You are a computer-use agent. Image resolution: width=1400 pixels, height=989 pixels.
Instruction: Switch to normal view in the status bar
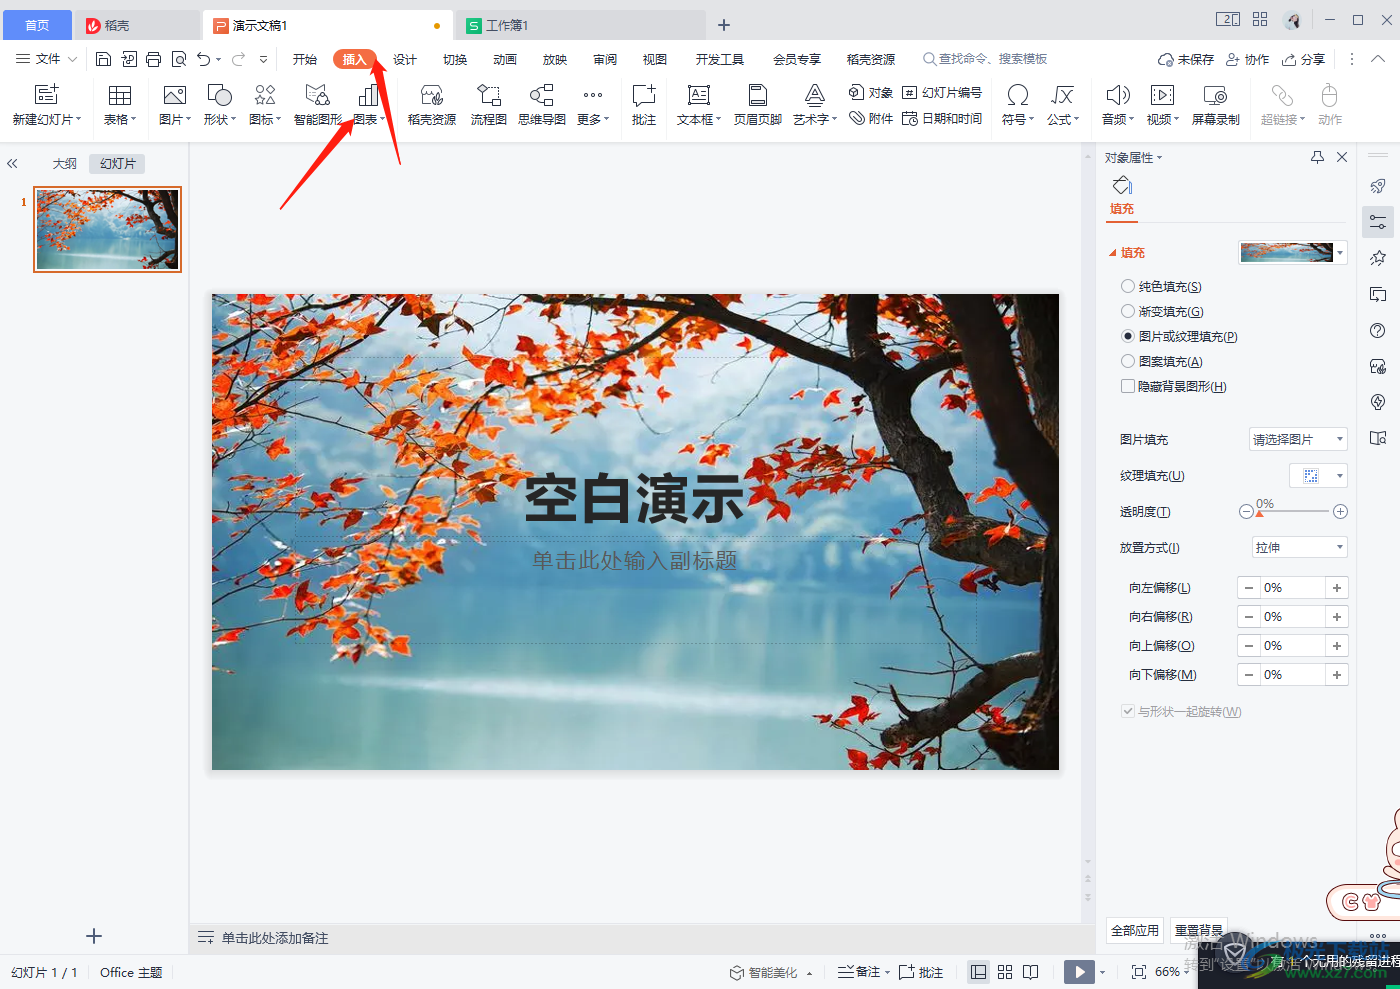979,972
